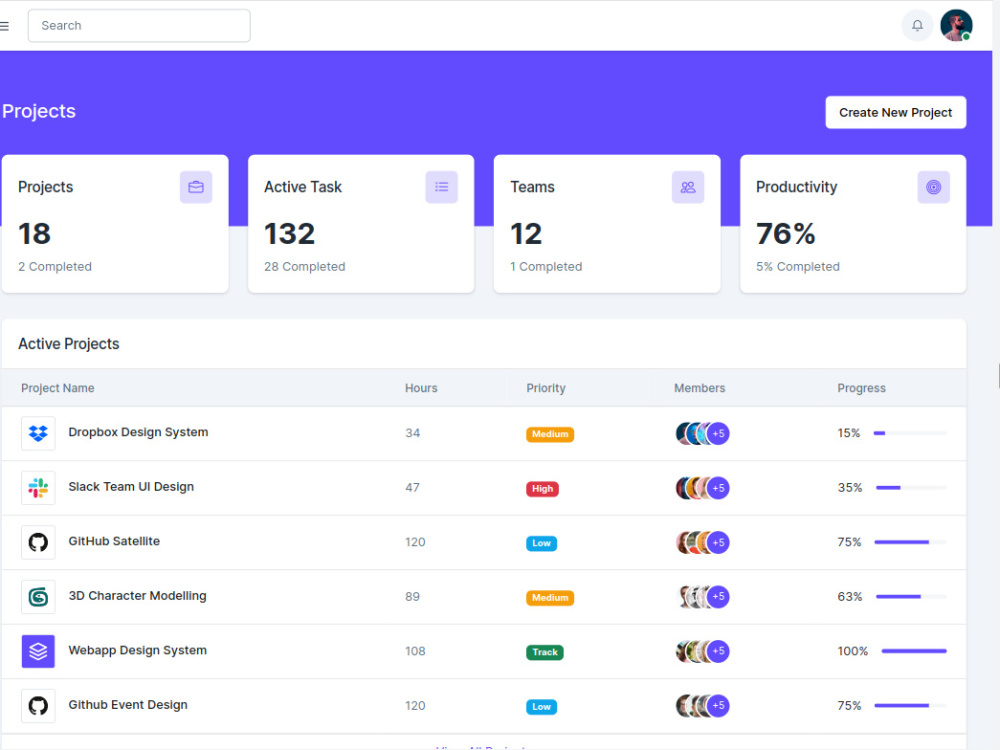The width and height of the screenshot is (1000, 750).
Task: Click the High priority badge on Slack row
Action: coord(542,488)
